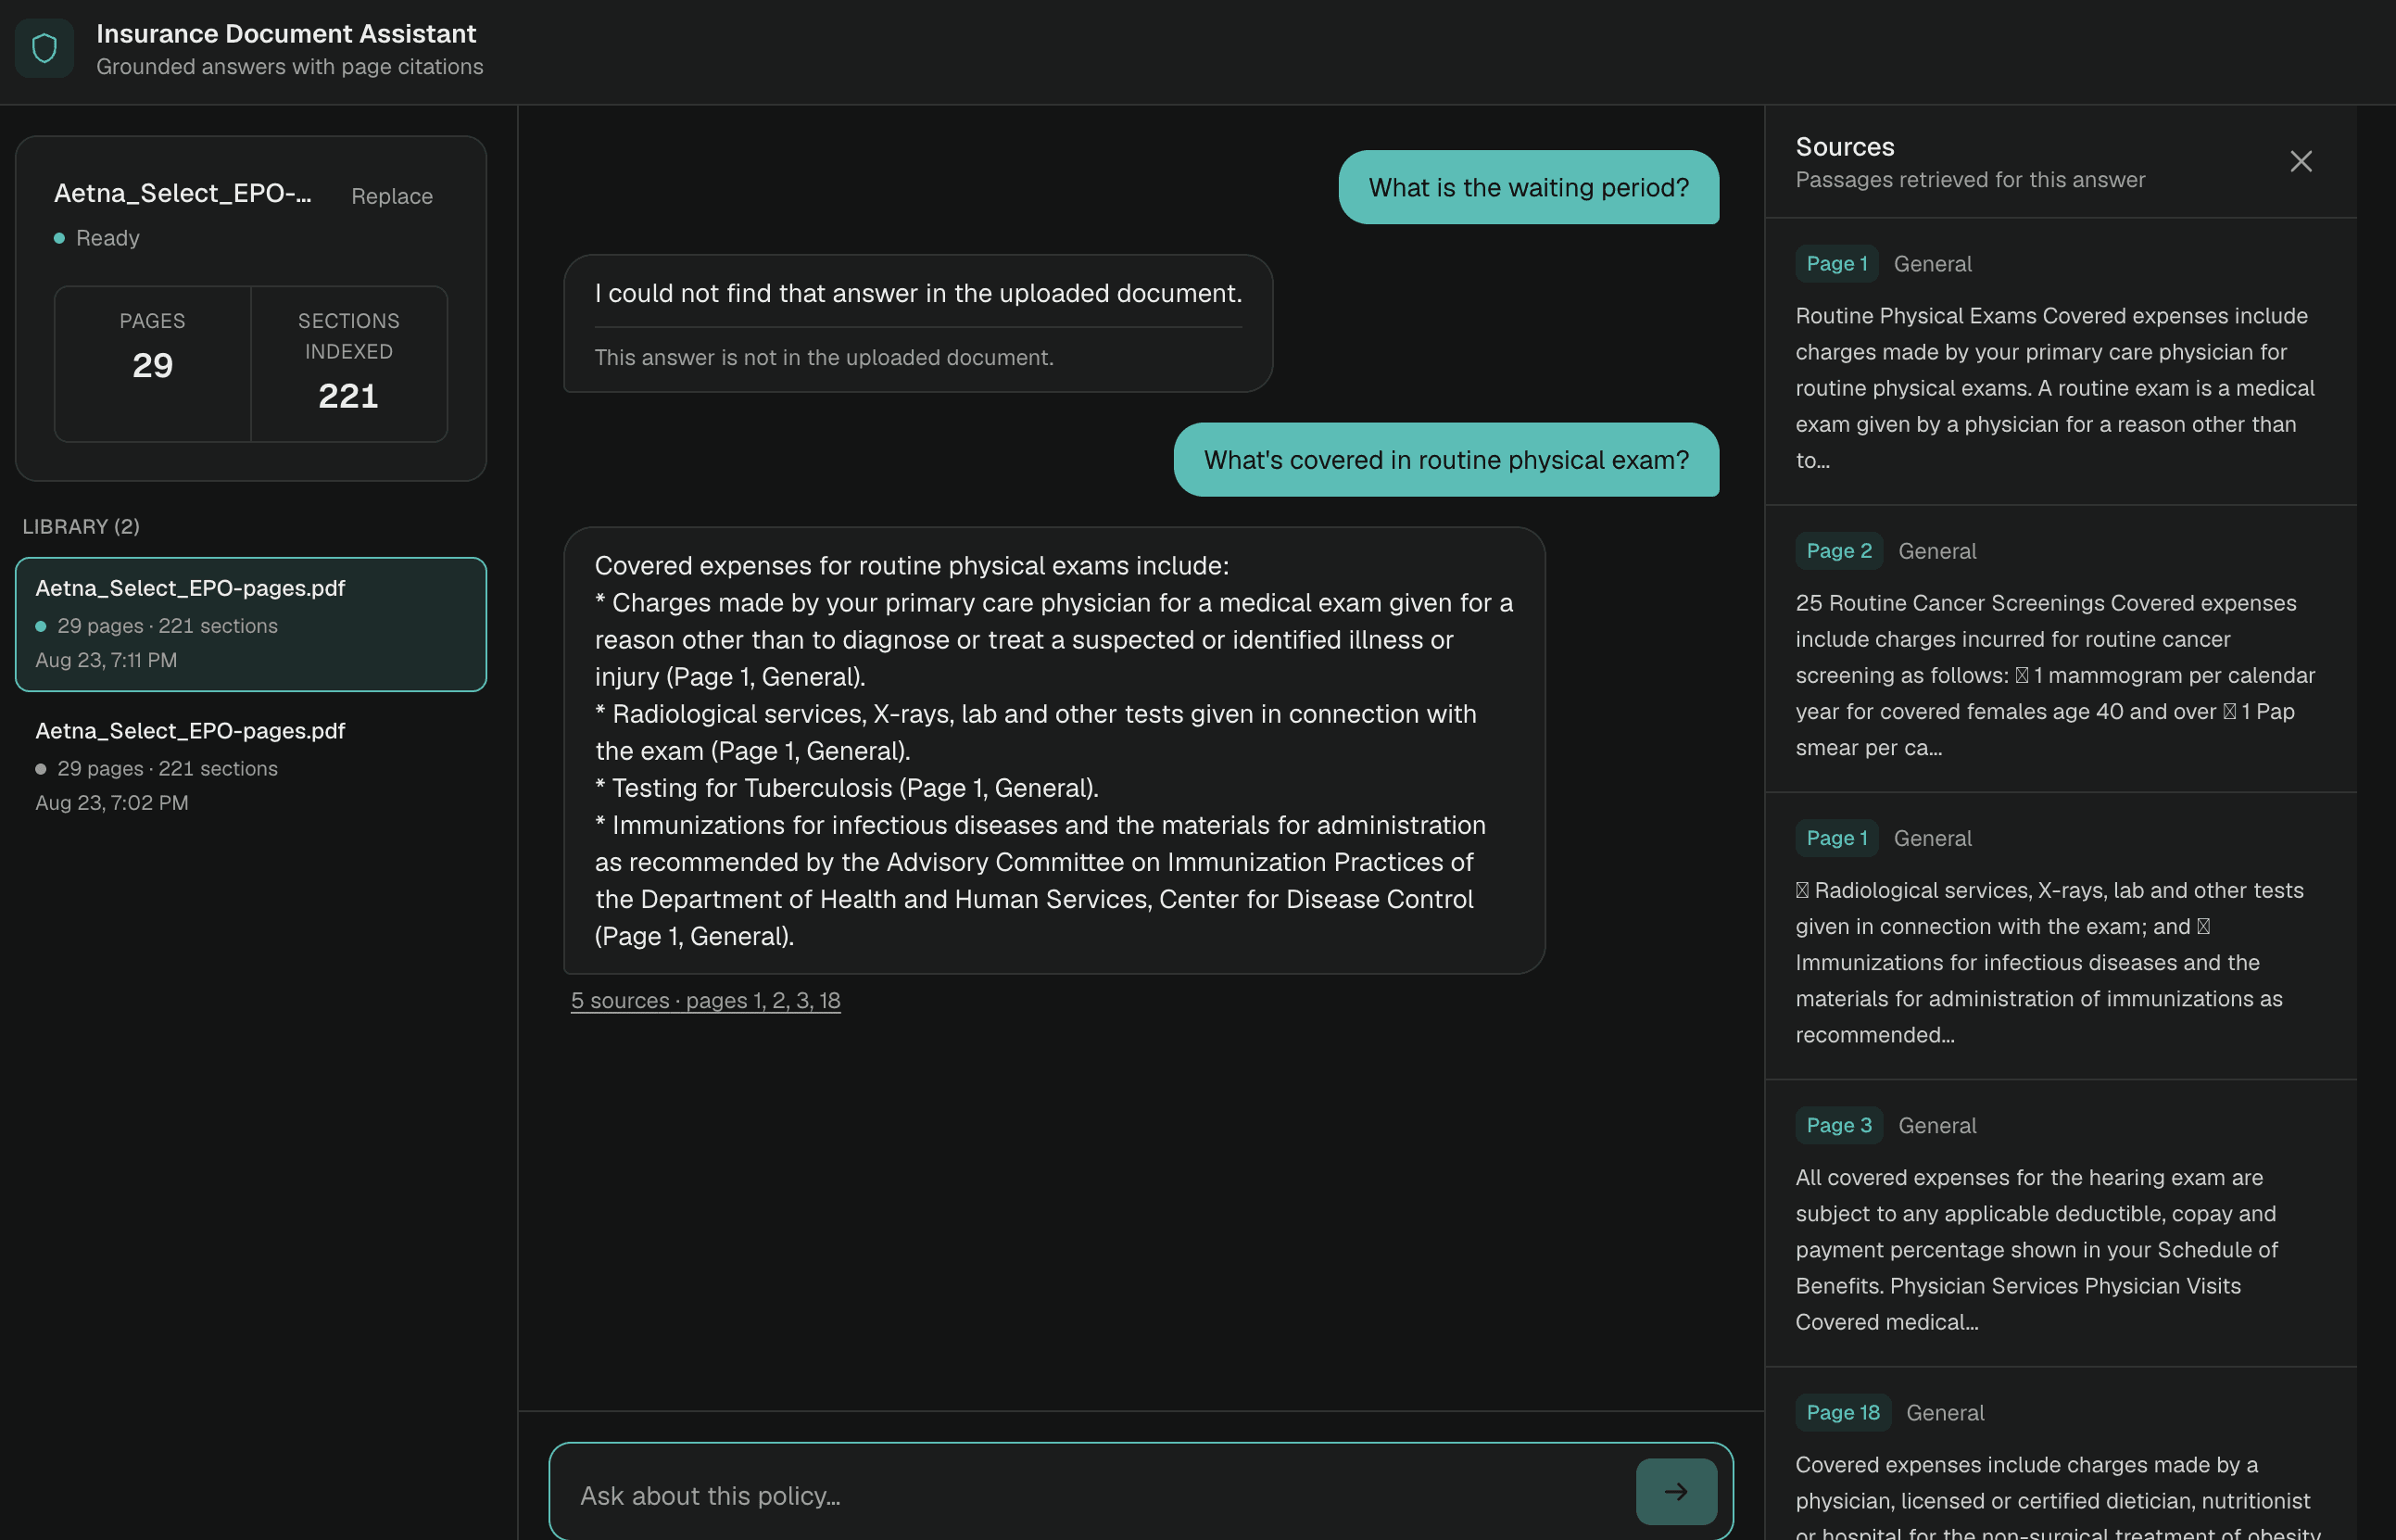Click 'Grounded answers with page citations' subtitle
Viewport: 2396px width, 1540px height.
pos(289,66)
